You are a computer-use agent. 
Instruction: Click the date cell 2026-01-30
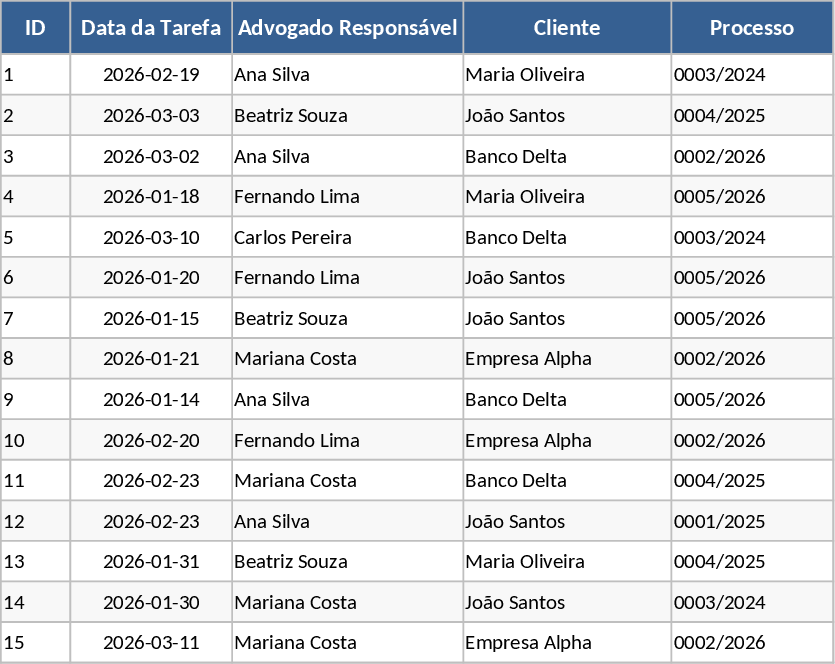pyautogui.click(x=151, y=603)
